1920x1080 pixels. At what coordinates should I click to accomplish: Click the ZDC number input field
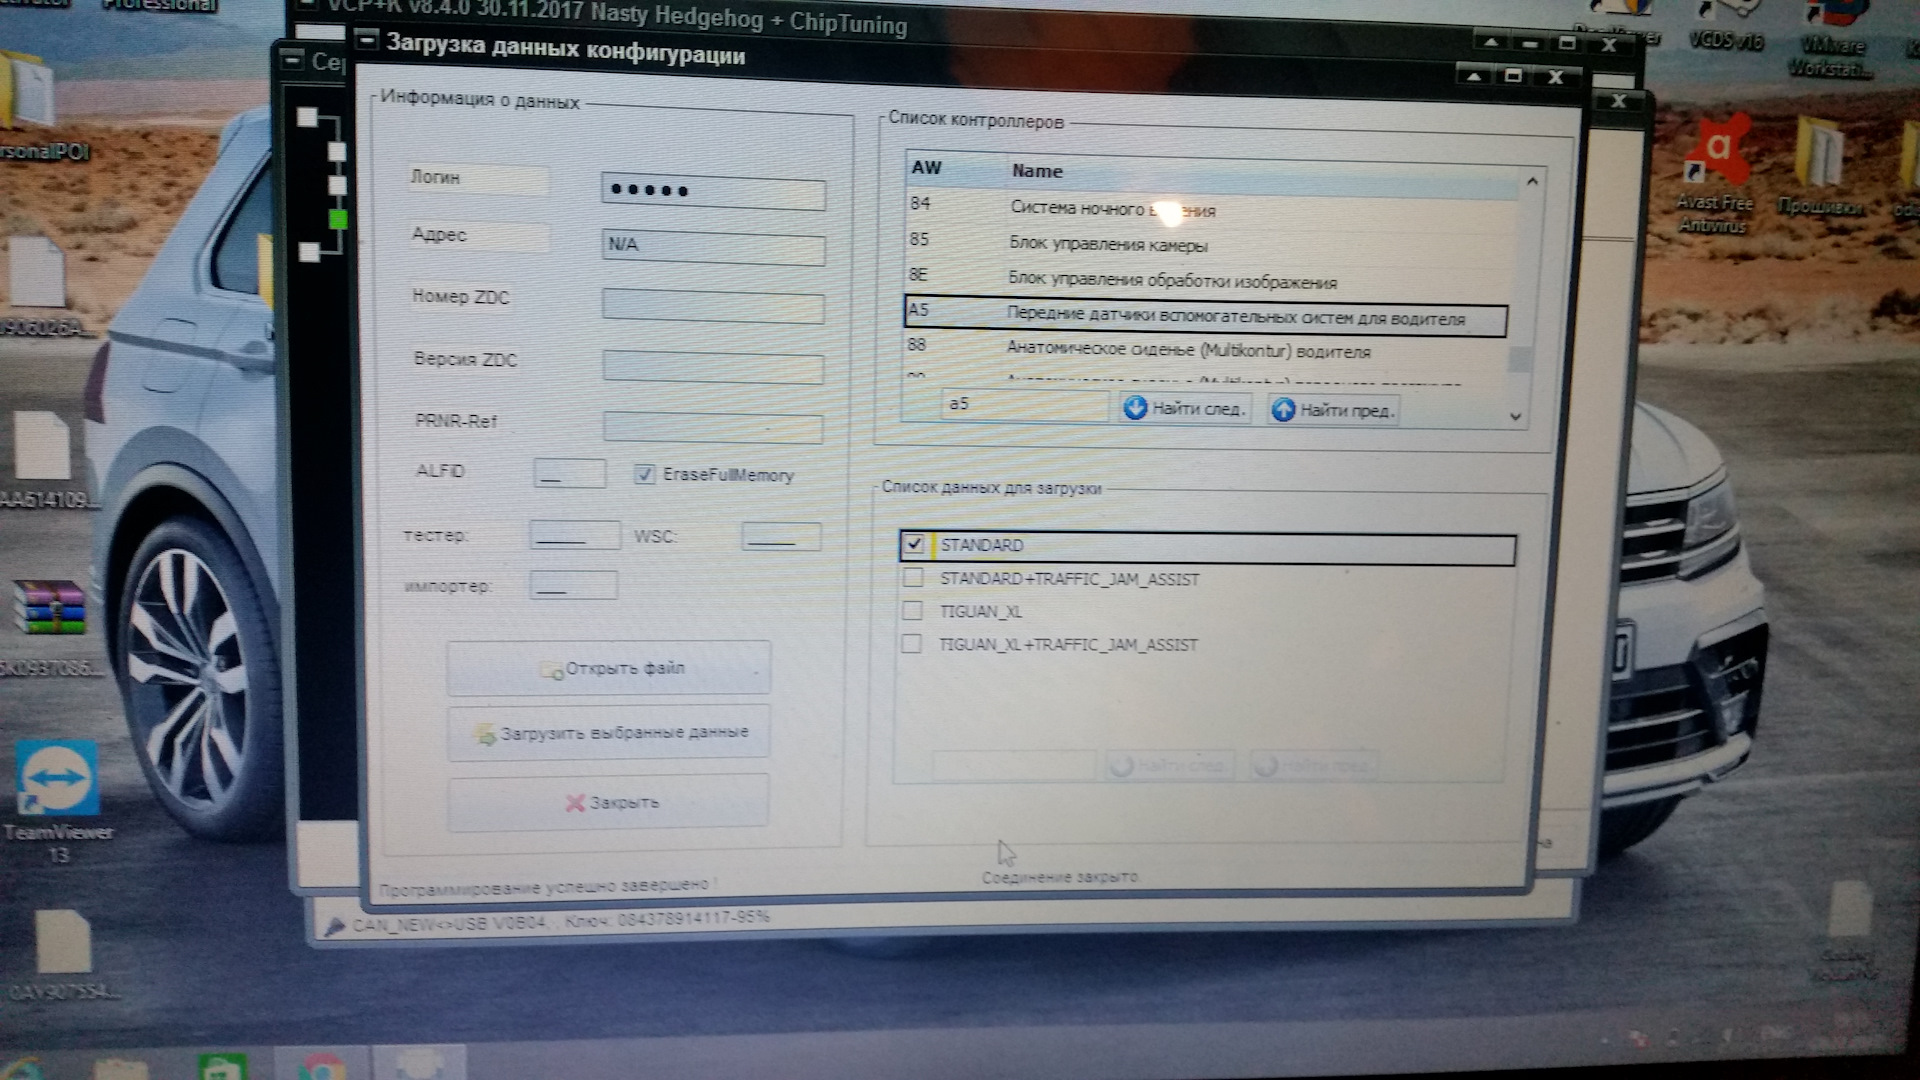713,306
